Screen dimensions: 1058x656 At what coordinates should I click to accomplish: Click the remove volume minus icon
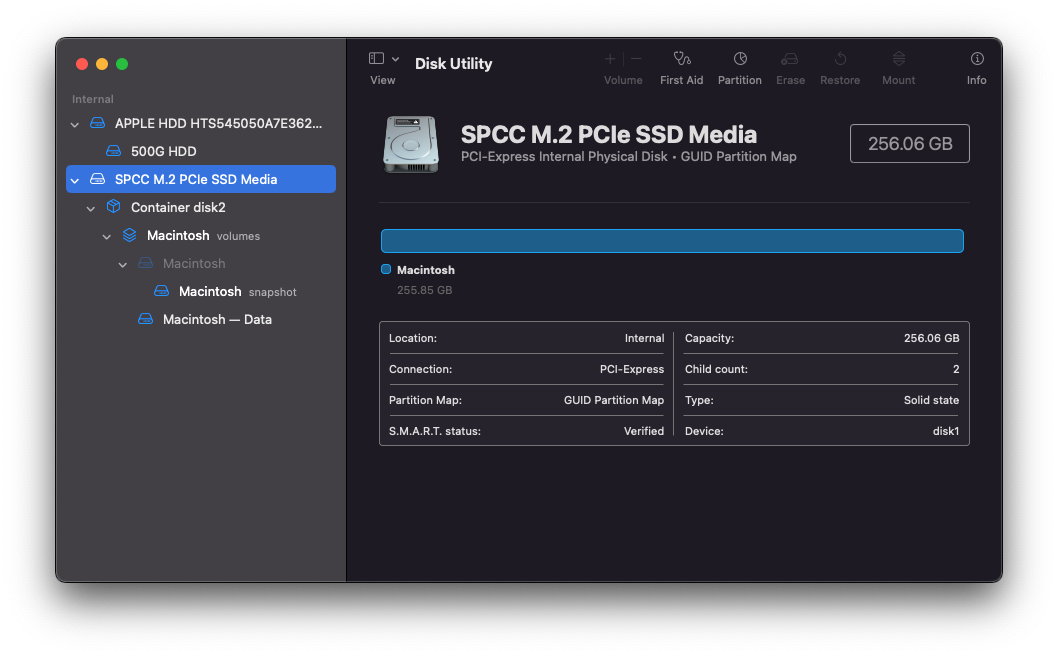click(637, 59)
